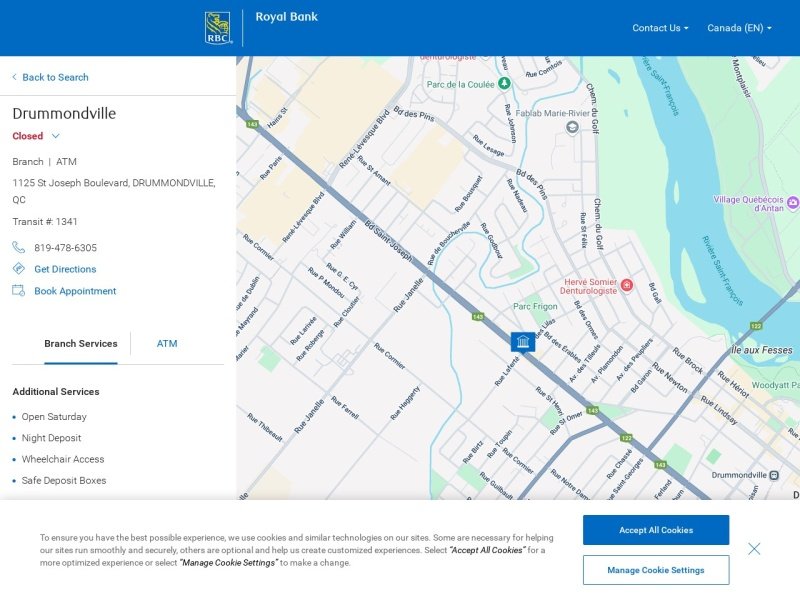This screenshot has height=600, width=800.
Task: Click the Royal Bank header title
Action: click(x=287, y=17)
